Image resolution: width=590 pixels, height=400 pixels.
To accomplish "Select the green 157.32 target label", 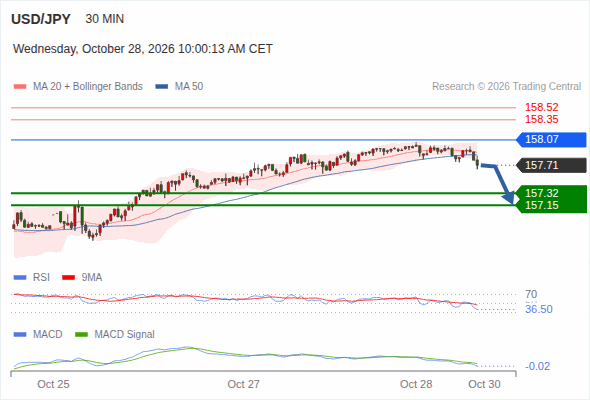I will pos(542,193).
